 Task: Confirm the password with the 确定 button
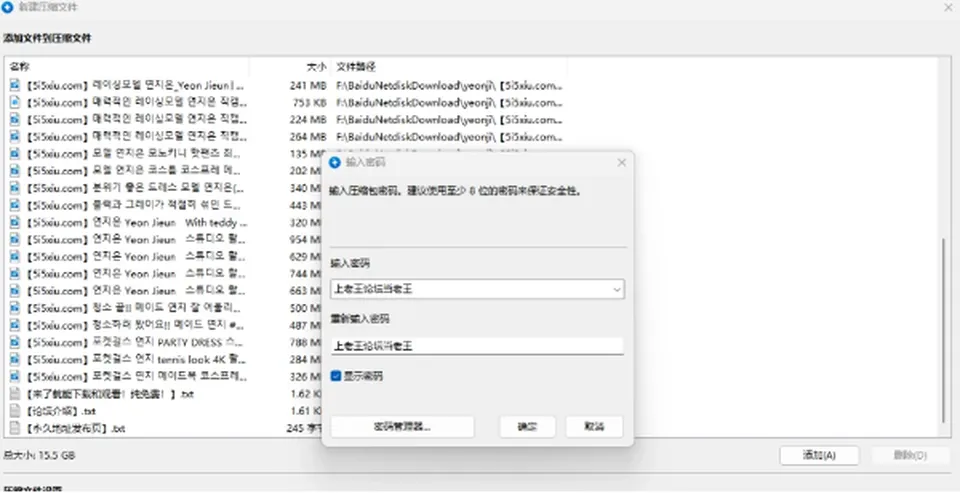(x=527, y=427)
